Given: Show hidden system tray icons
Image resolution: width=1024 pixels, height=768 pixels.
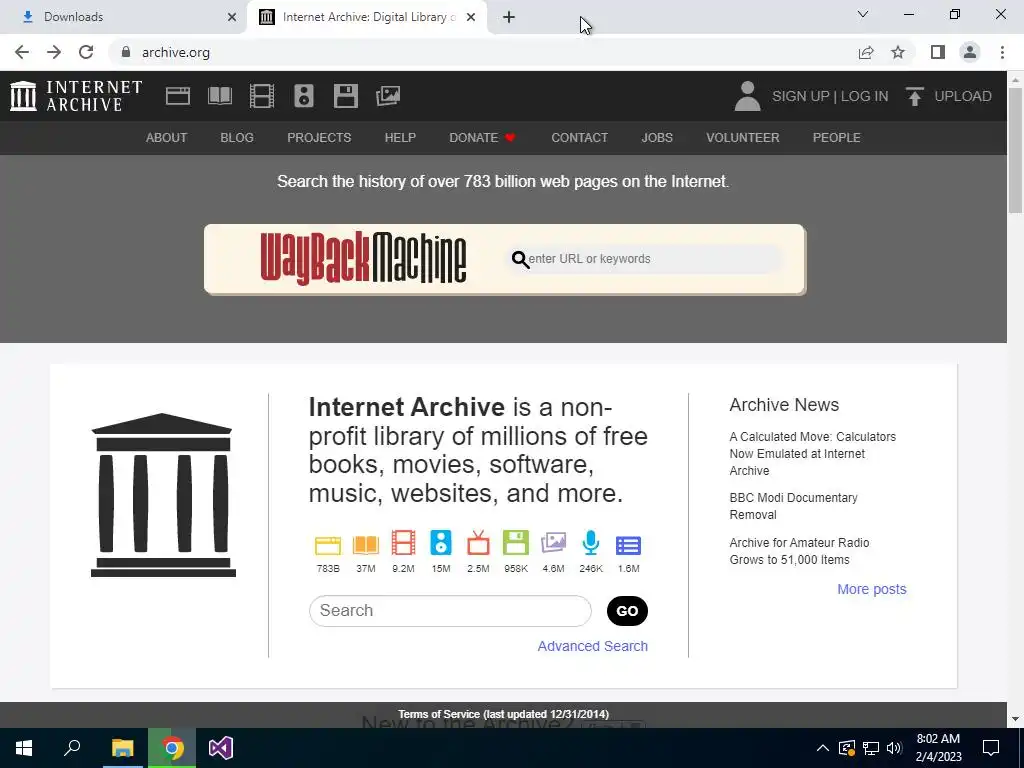Looking at the screenshot, I should (822, 748).
